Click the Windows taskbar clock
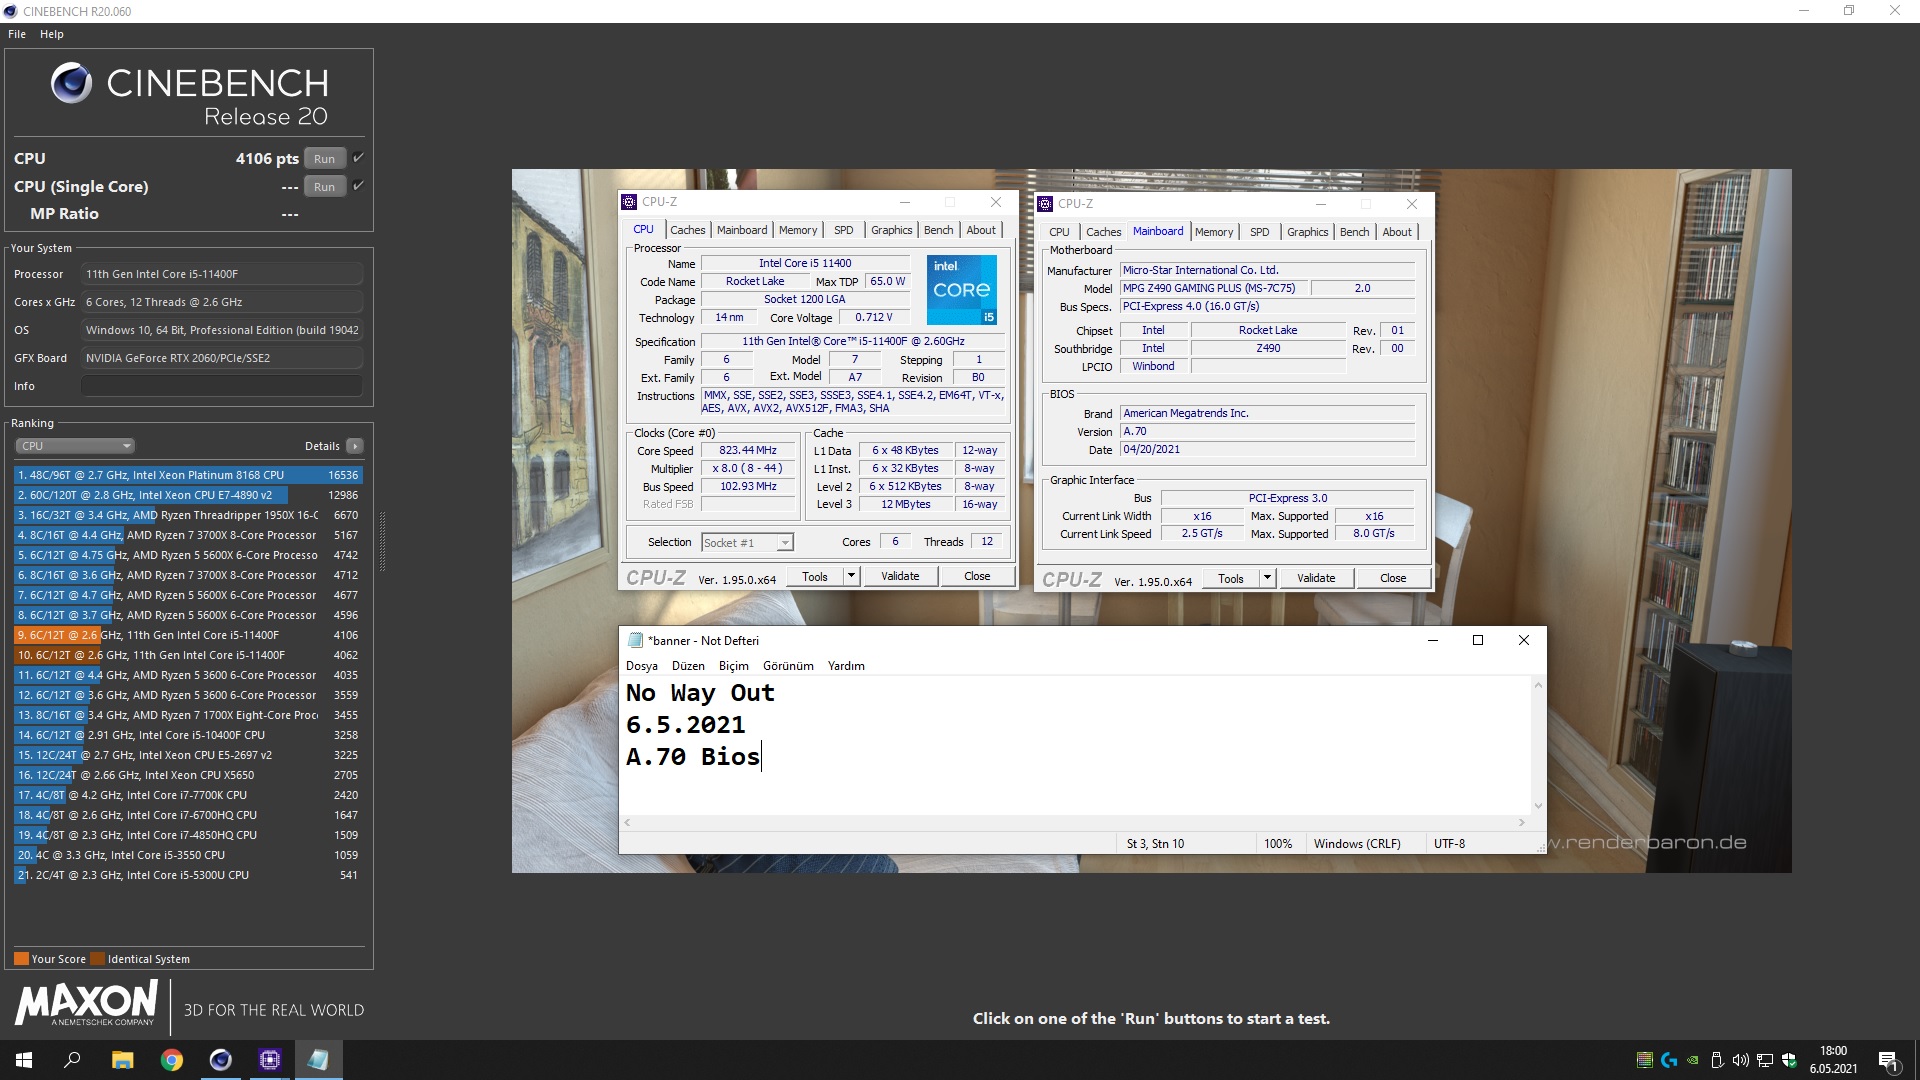Screen dimensions: 1920x1080 coord(1833,1060)
